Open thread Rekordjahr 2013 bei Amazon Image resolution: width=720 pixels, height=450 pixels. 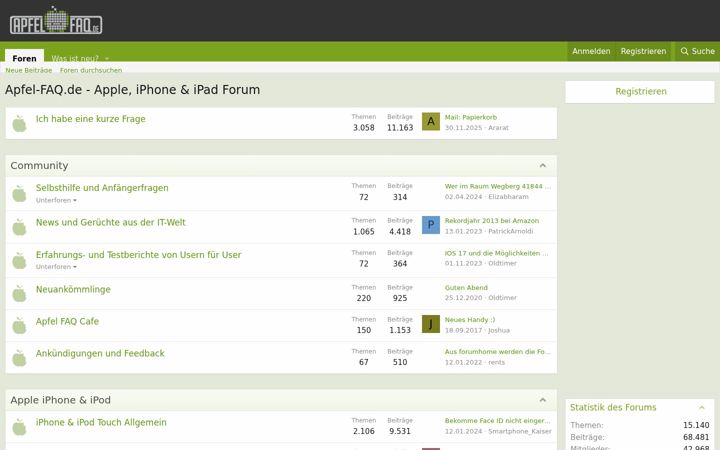click(x=492, y=221)
